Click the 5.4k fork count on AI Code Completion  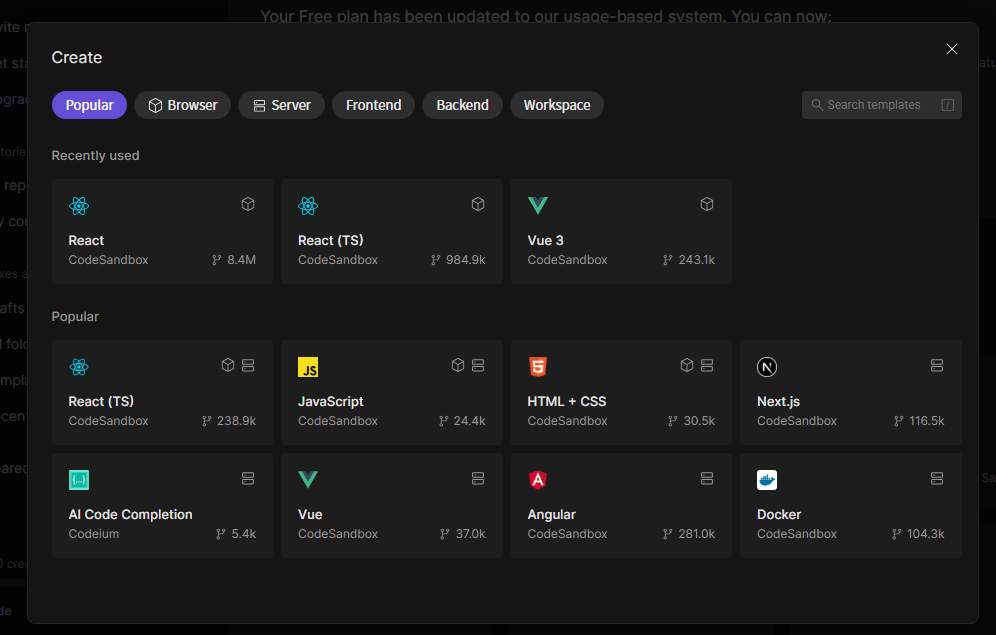pyautogui.click(x=243, y=534)
